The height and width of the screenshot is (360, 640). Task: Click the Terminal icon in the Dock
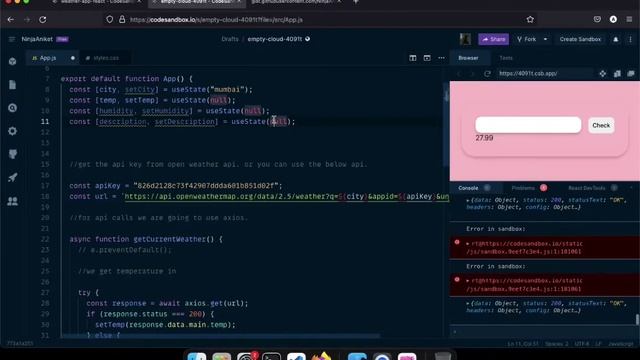pos(271,357)
